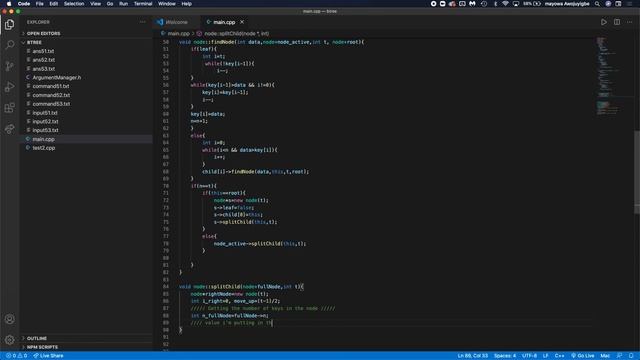Image resolution: width=640 pixels, height=360 pixels.
Task: Open test2.cpp in the file tree
Action: coord(86,148)
